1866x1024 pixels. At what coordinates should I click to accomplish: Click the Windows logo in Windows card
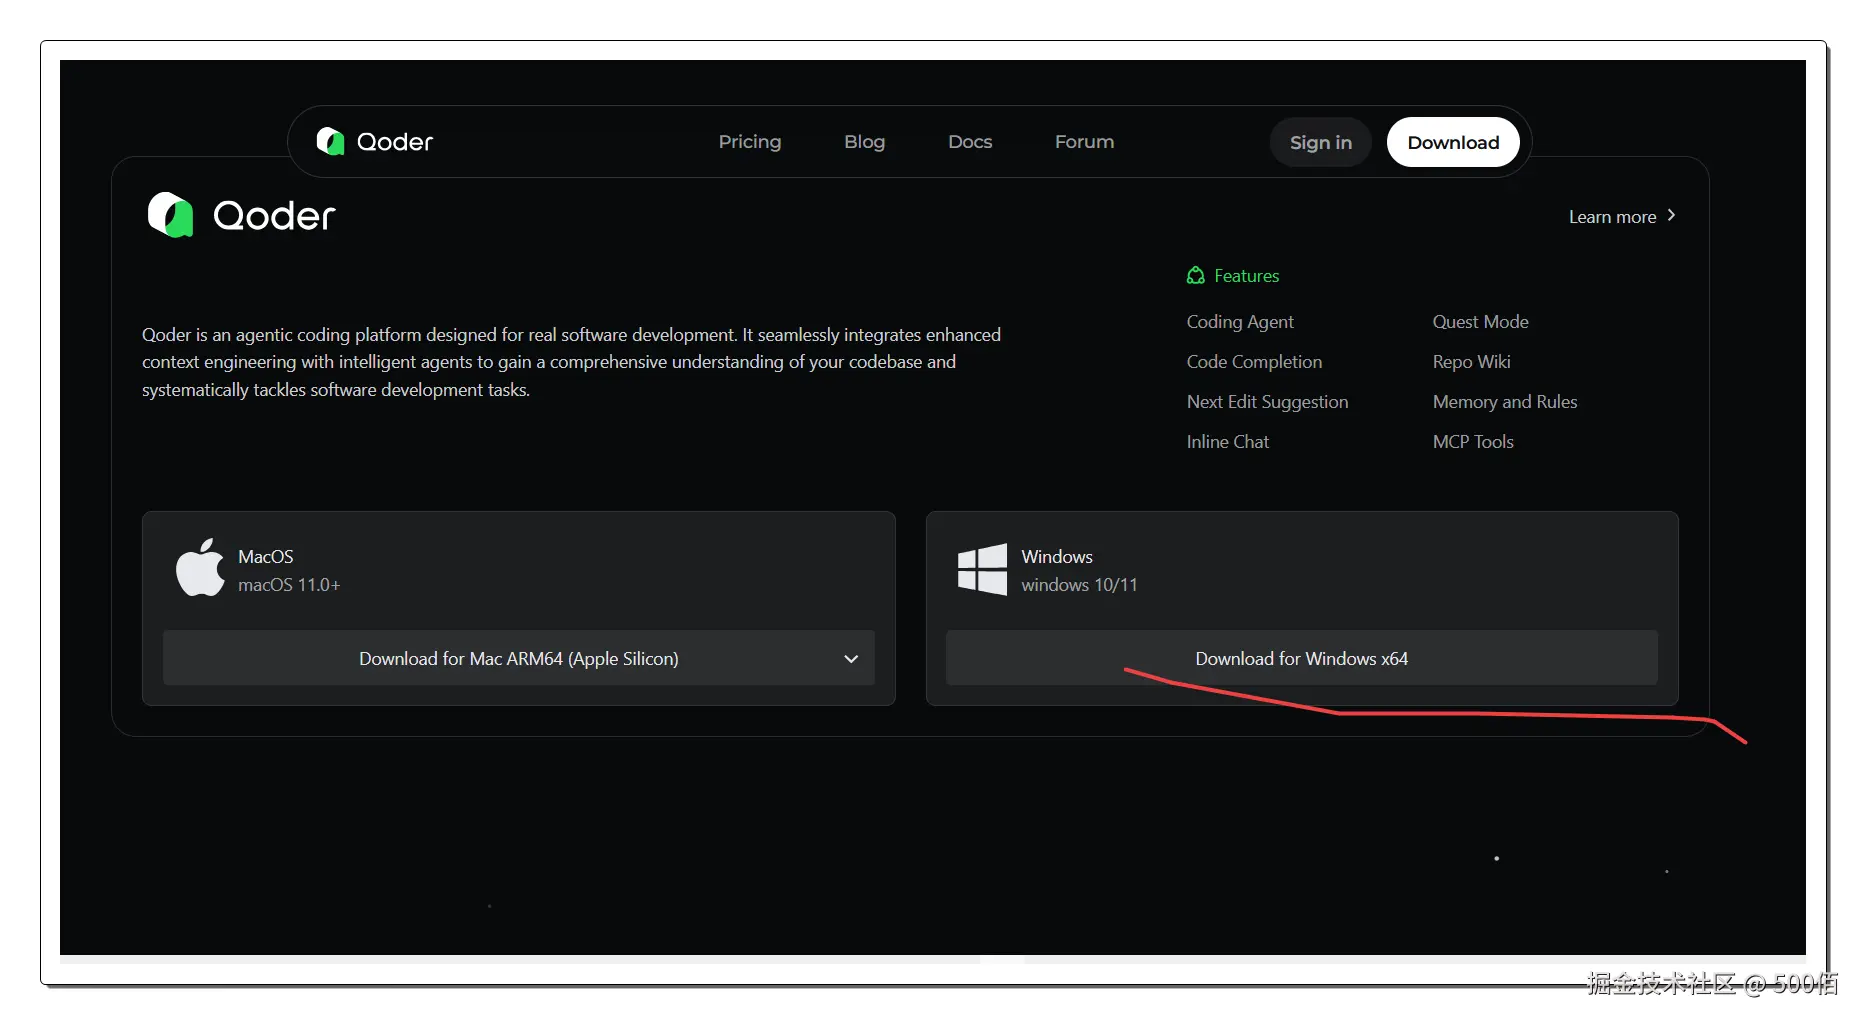[x=982, y=570]
